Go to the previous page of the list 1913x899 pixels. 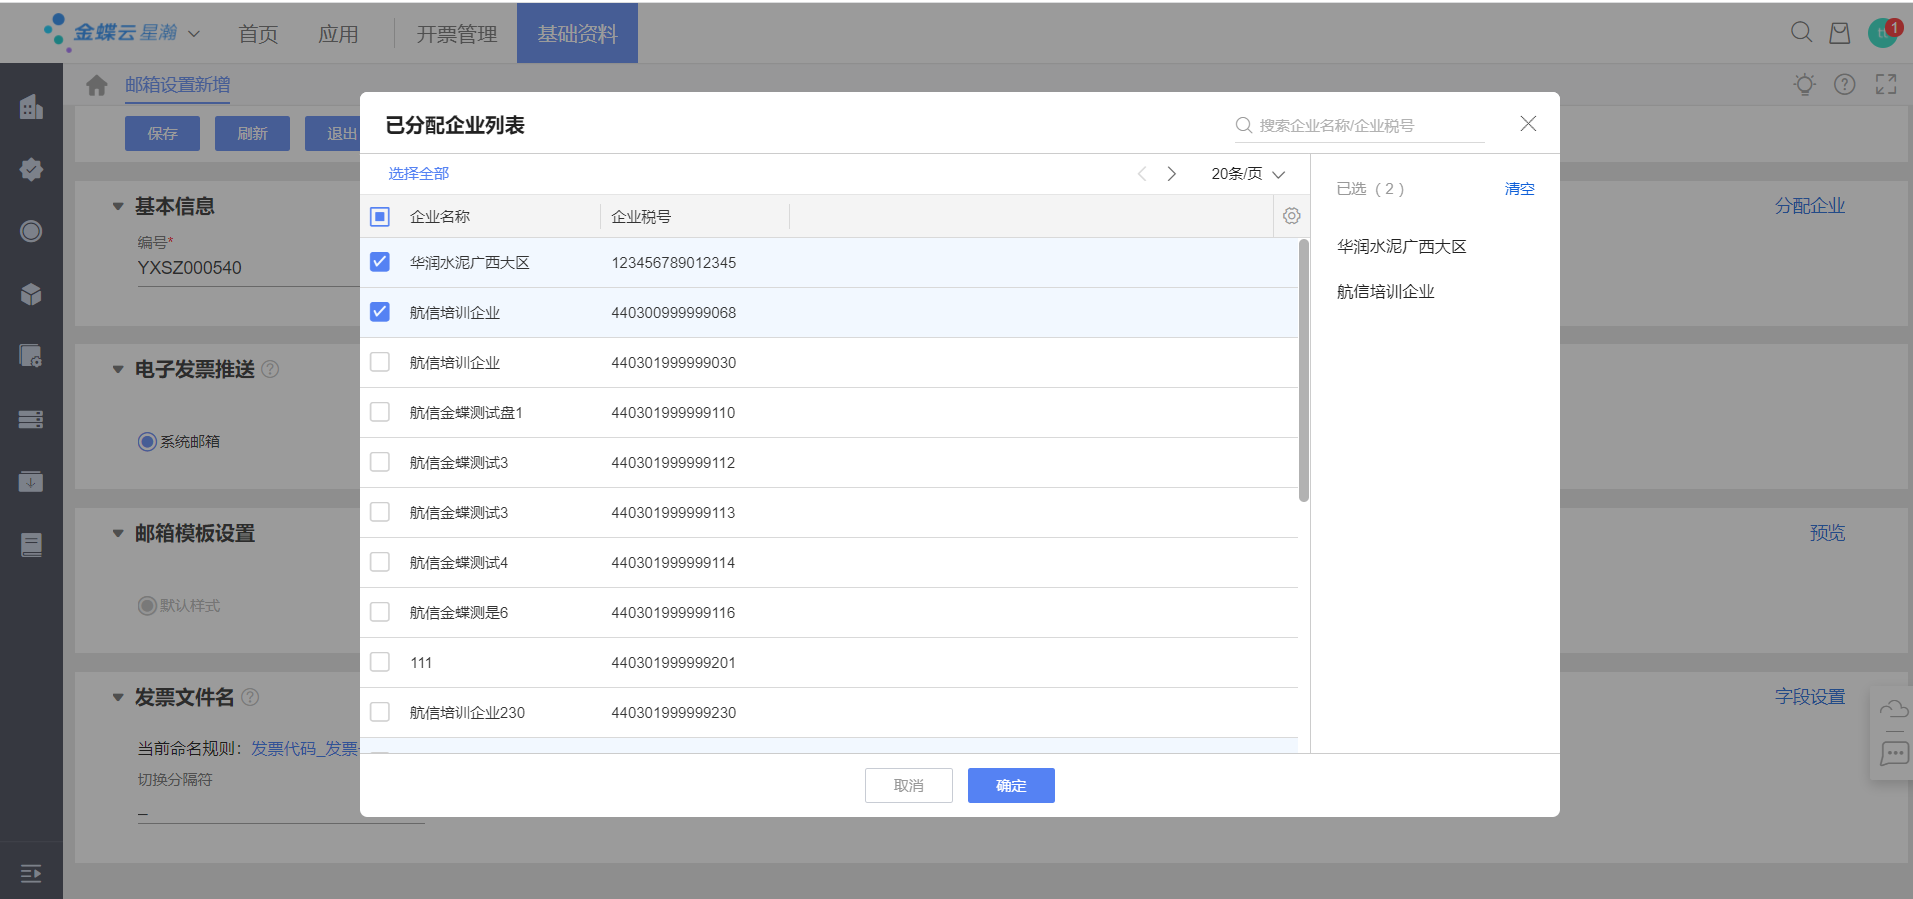(x=1142, y=174)
